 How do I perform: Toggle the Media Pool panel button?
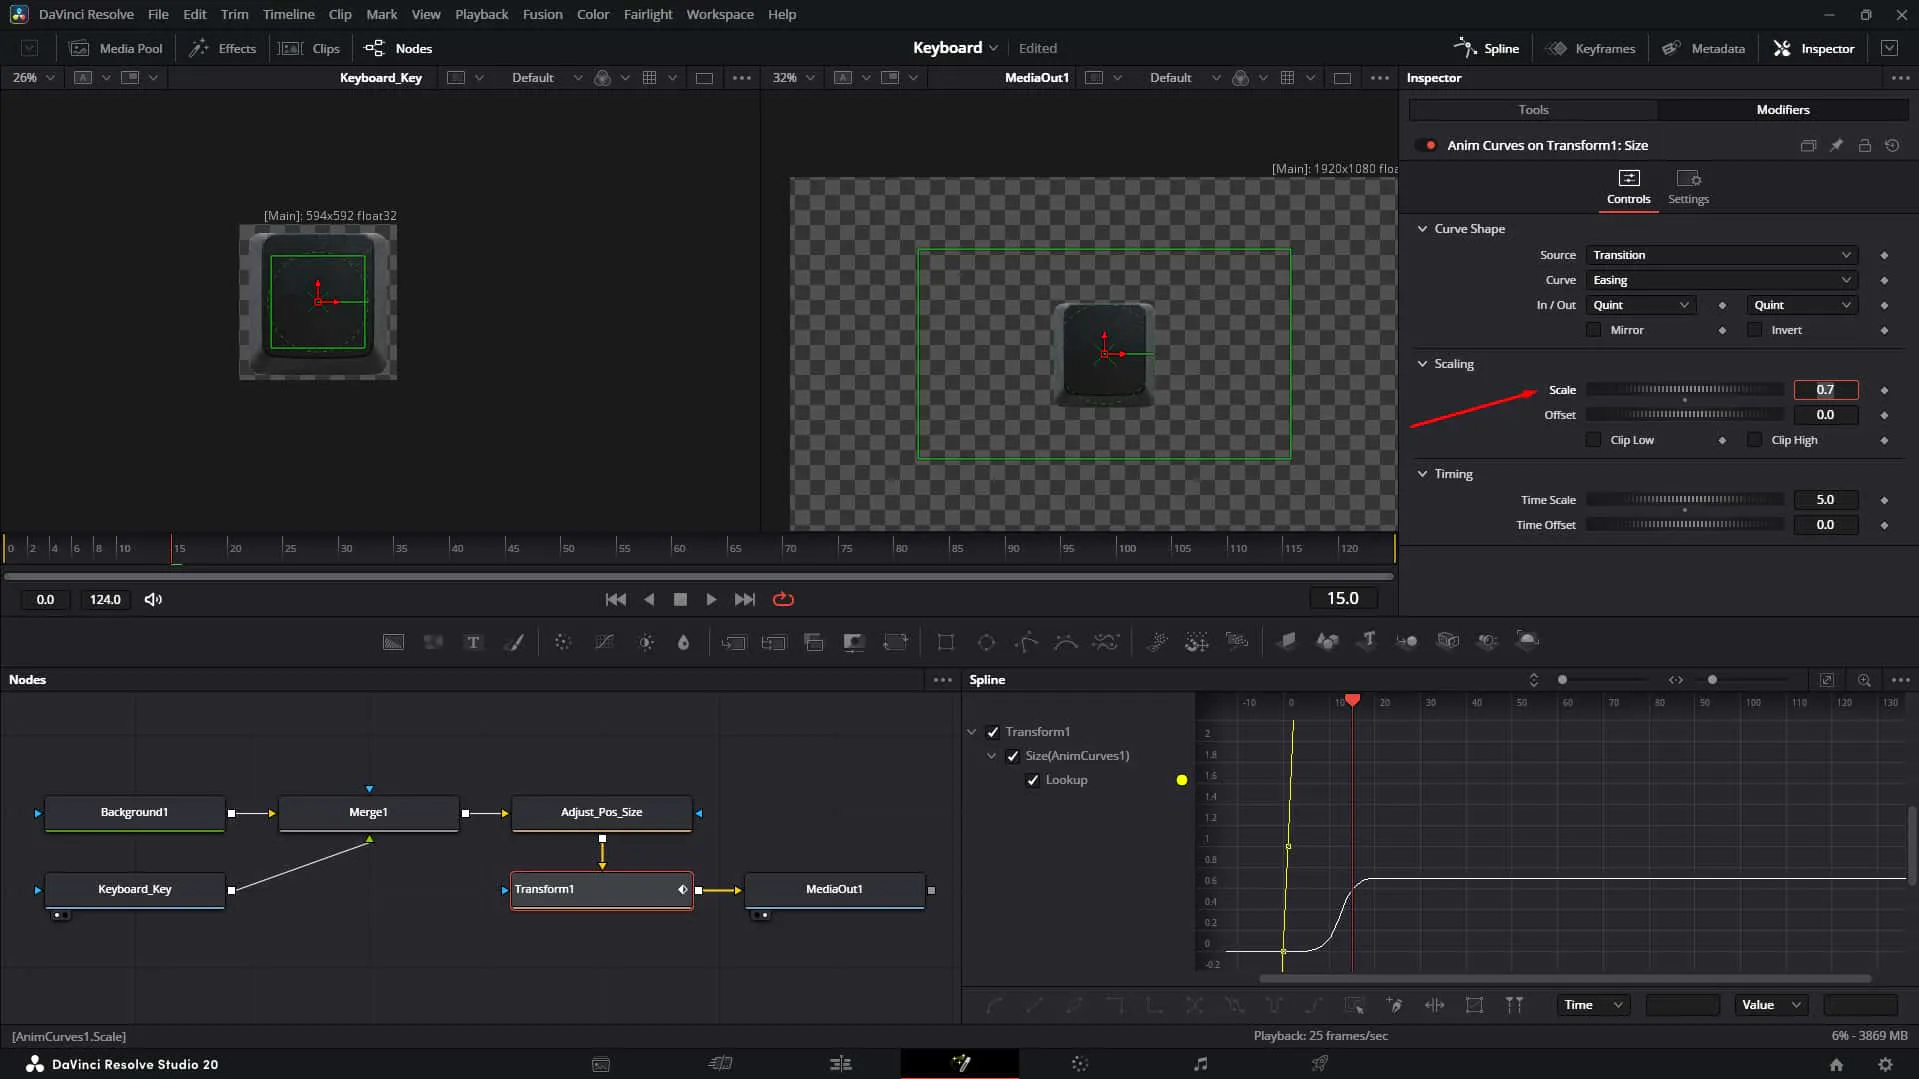click(x=116, y=48)
